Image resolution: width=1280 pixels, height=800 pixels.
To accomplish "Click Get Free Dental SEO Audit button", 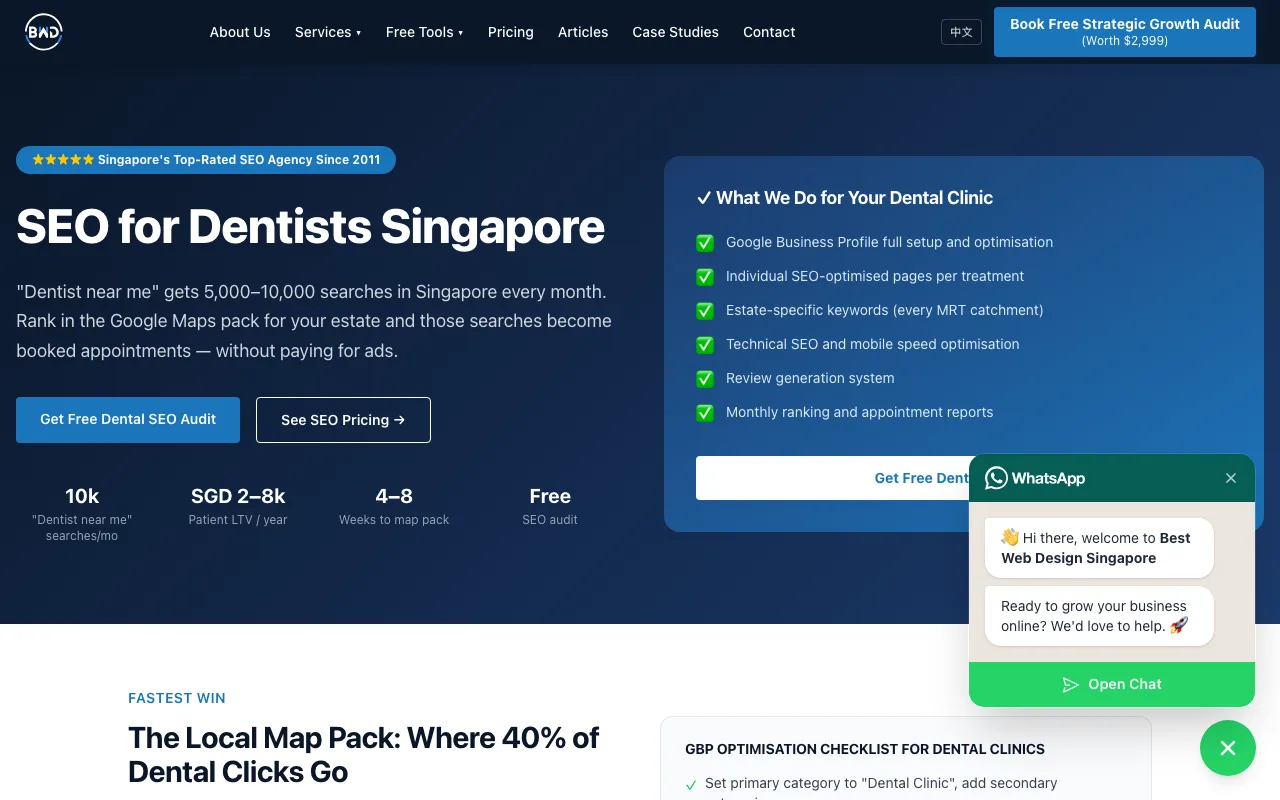I will click(x=128, y=420).
